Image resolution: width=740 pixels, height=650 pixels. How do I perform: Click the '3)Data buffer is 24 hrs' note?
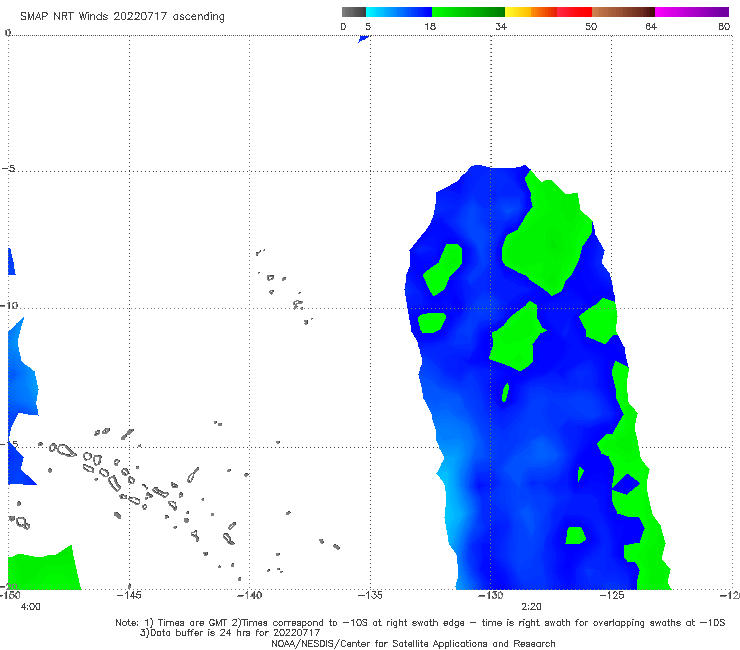(230, 633)
